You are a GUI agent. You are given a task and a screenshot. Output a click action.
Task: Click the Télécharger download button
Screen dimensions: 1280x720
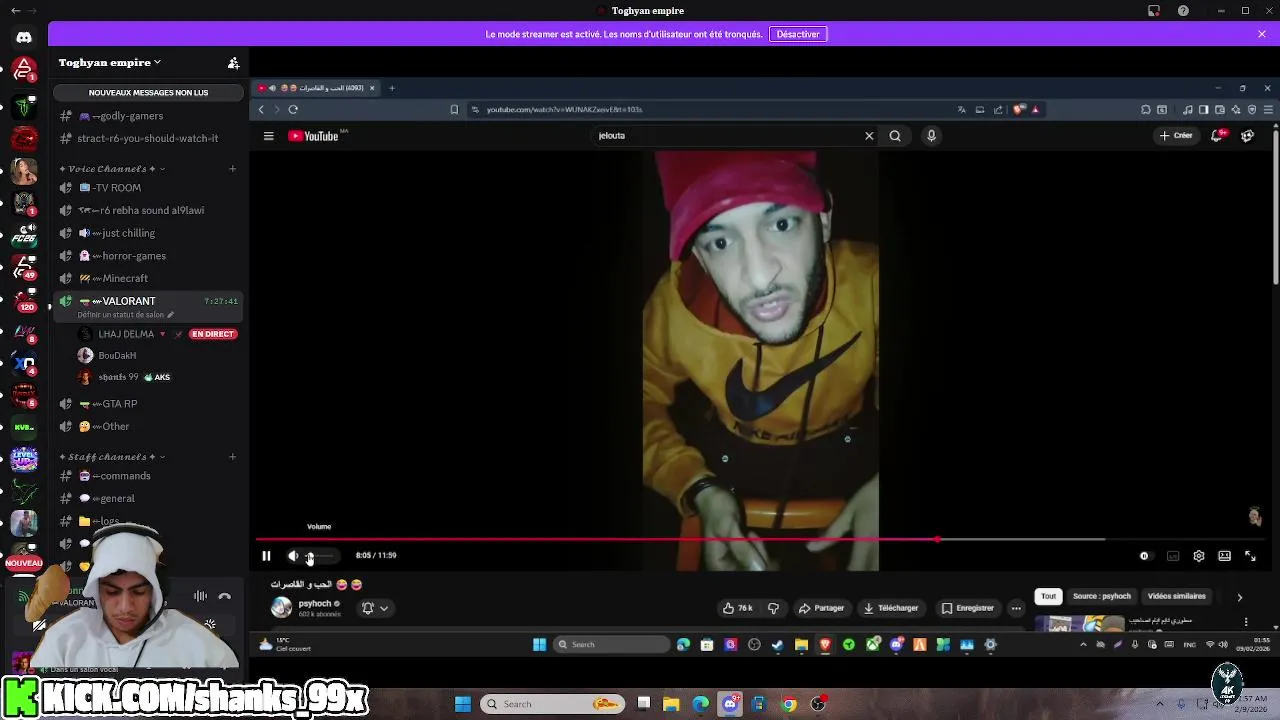891,608
